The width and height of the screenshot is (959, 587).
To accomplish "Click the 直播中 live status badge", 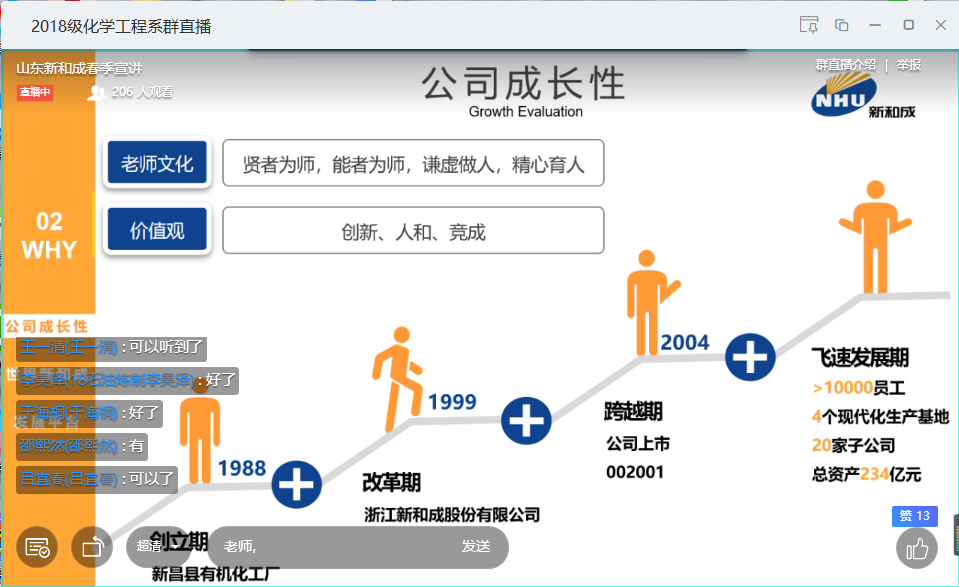I will pos(34,93).
